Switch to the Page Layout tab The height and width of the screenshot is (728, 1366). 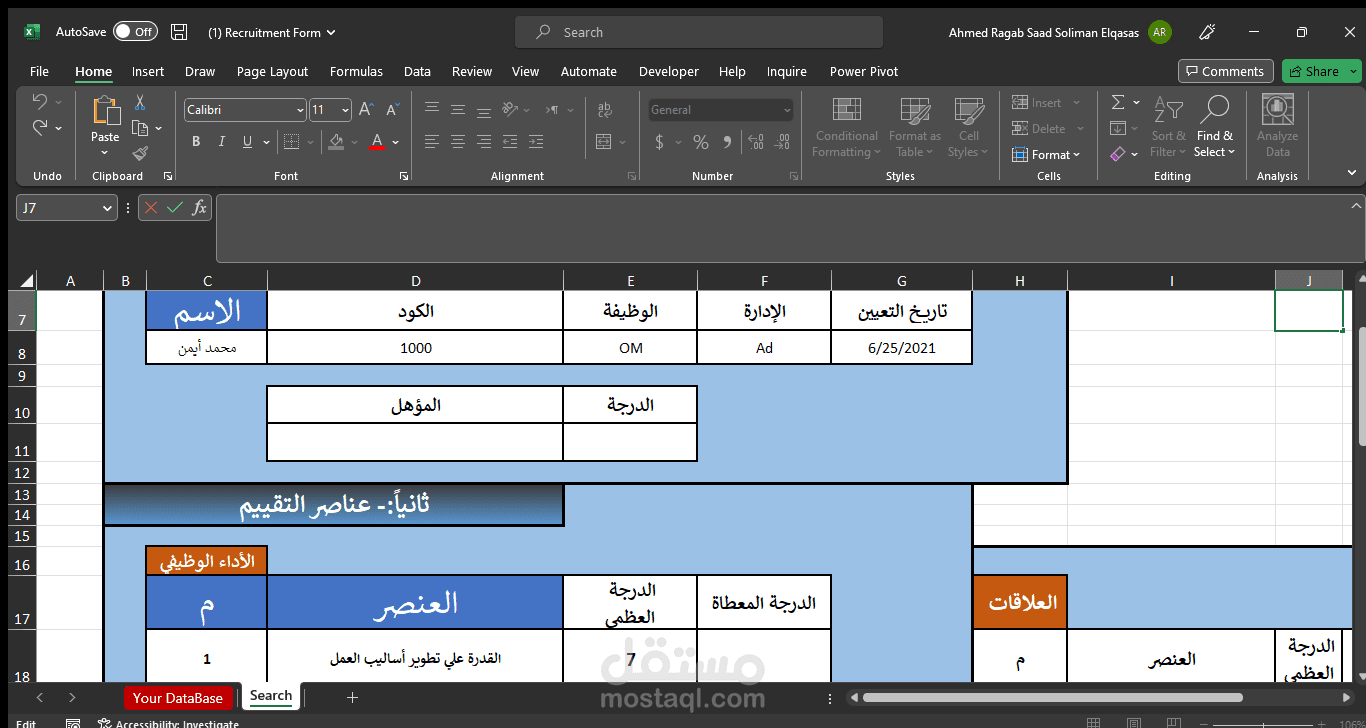(272, 71)
